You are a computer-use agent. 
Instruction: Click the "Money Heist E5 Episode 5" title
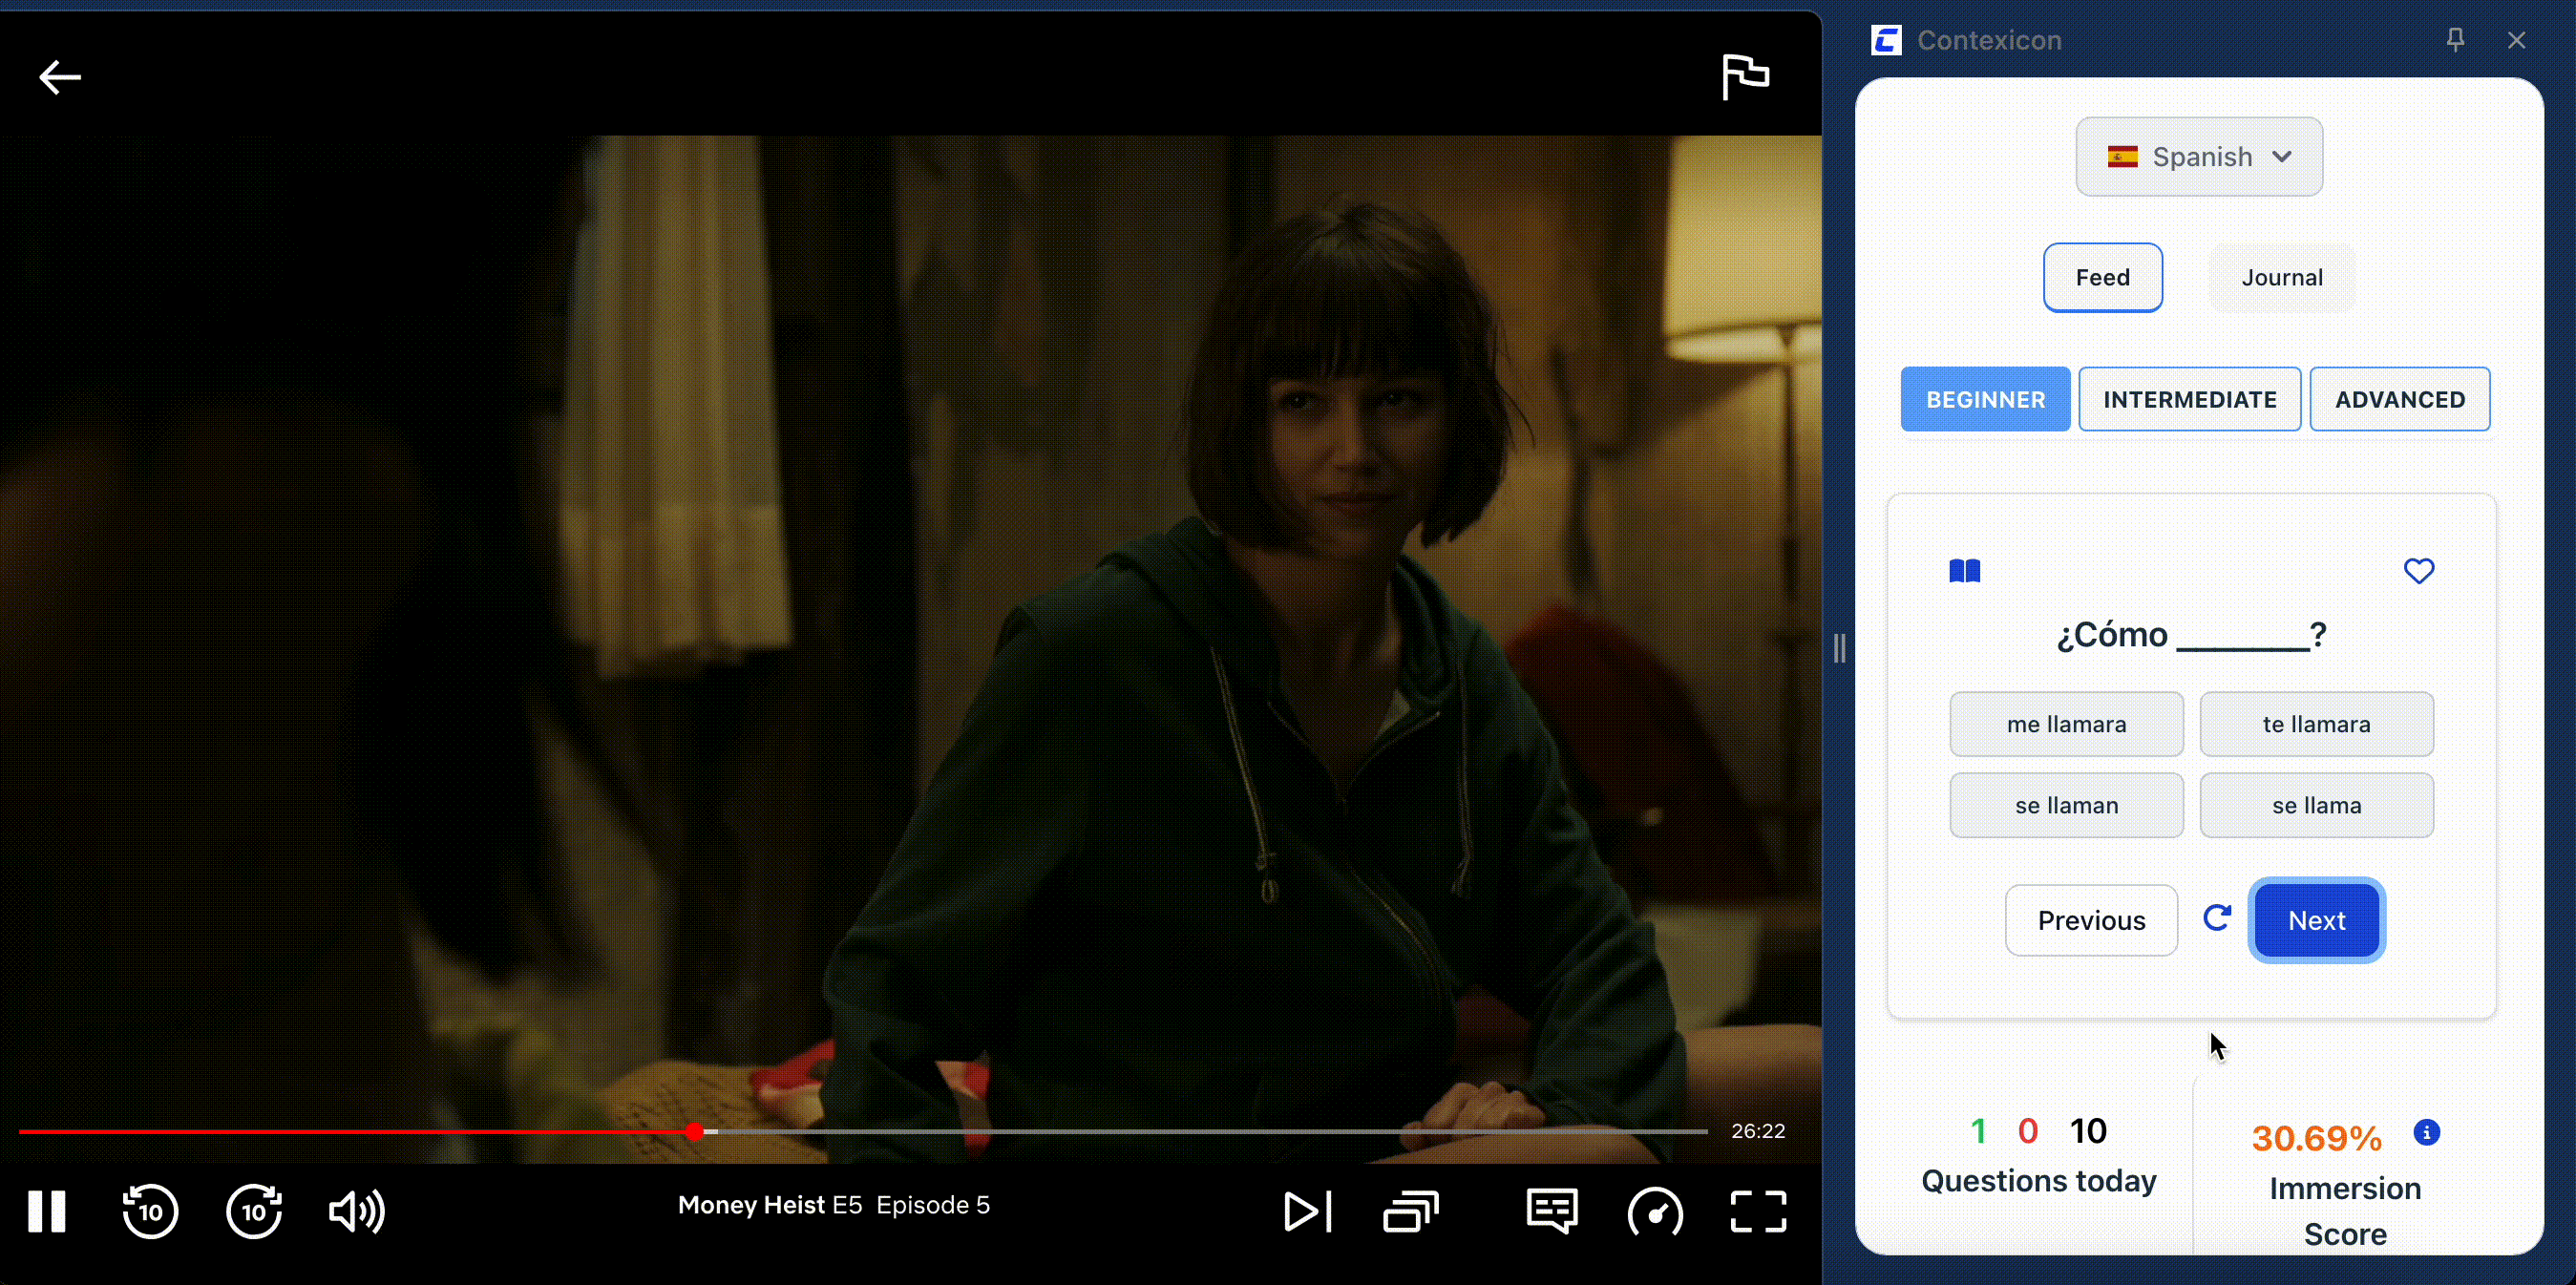point(834,1205)
